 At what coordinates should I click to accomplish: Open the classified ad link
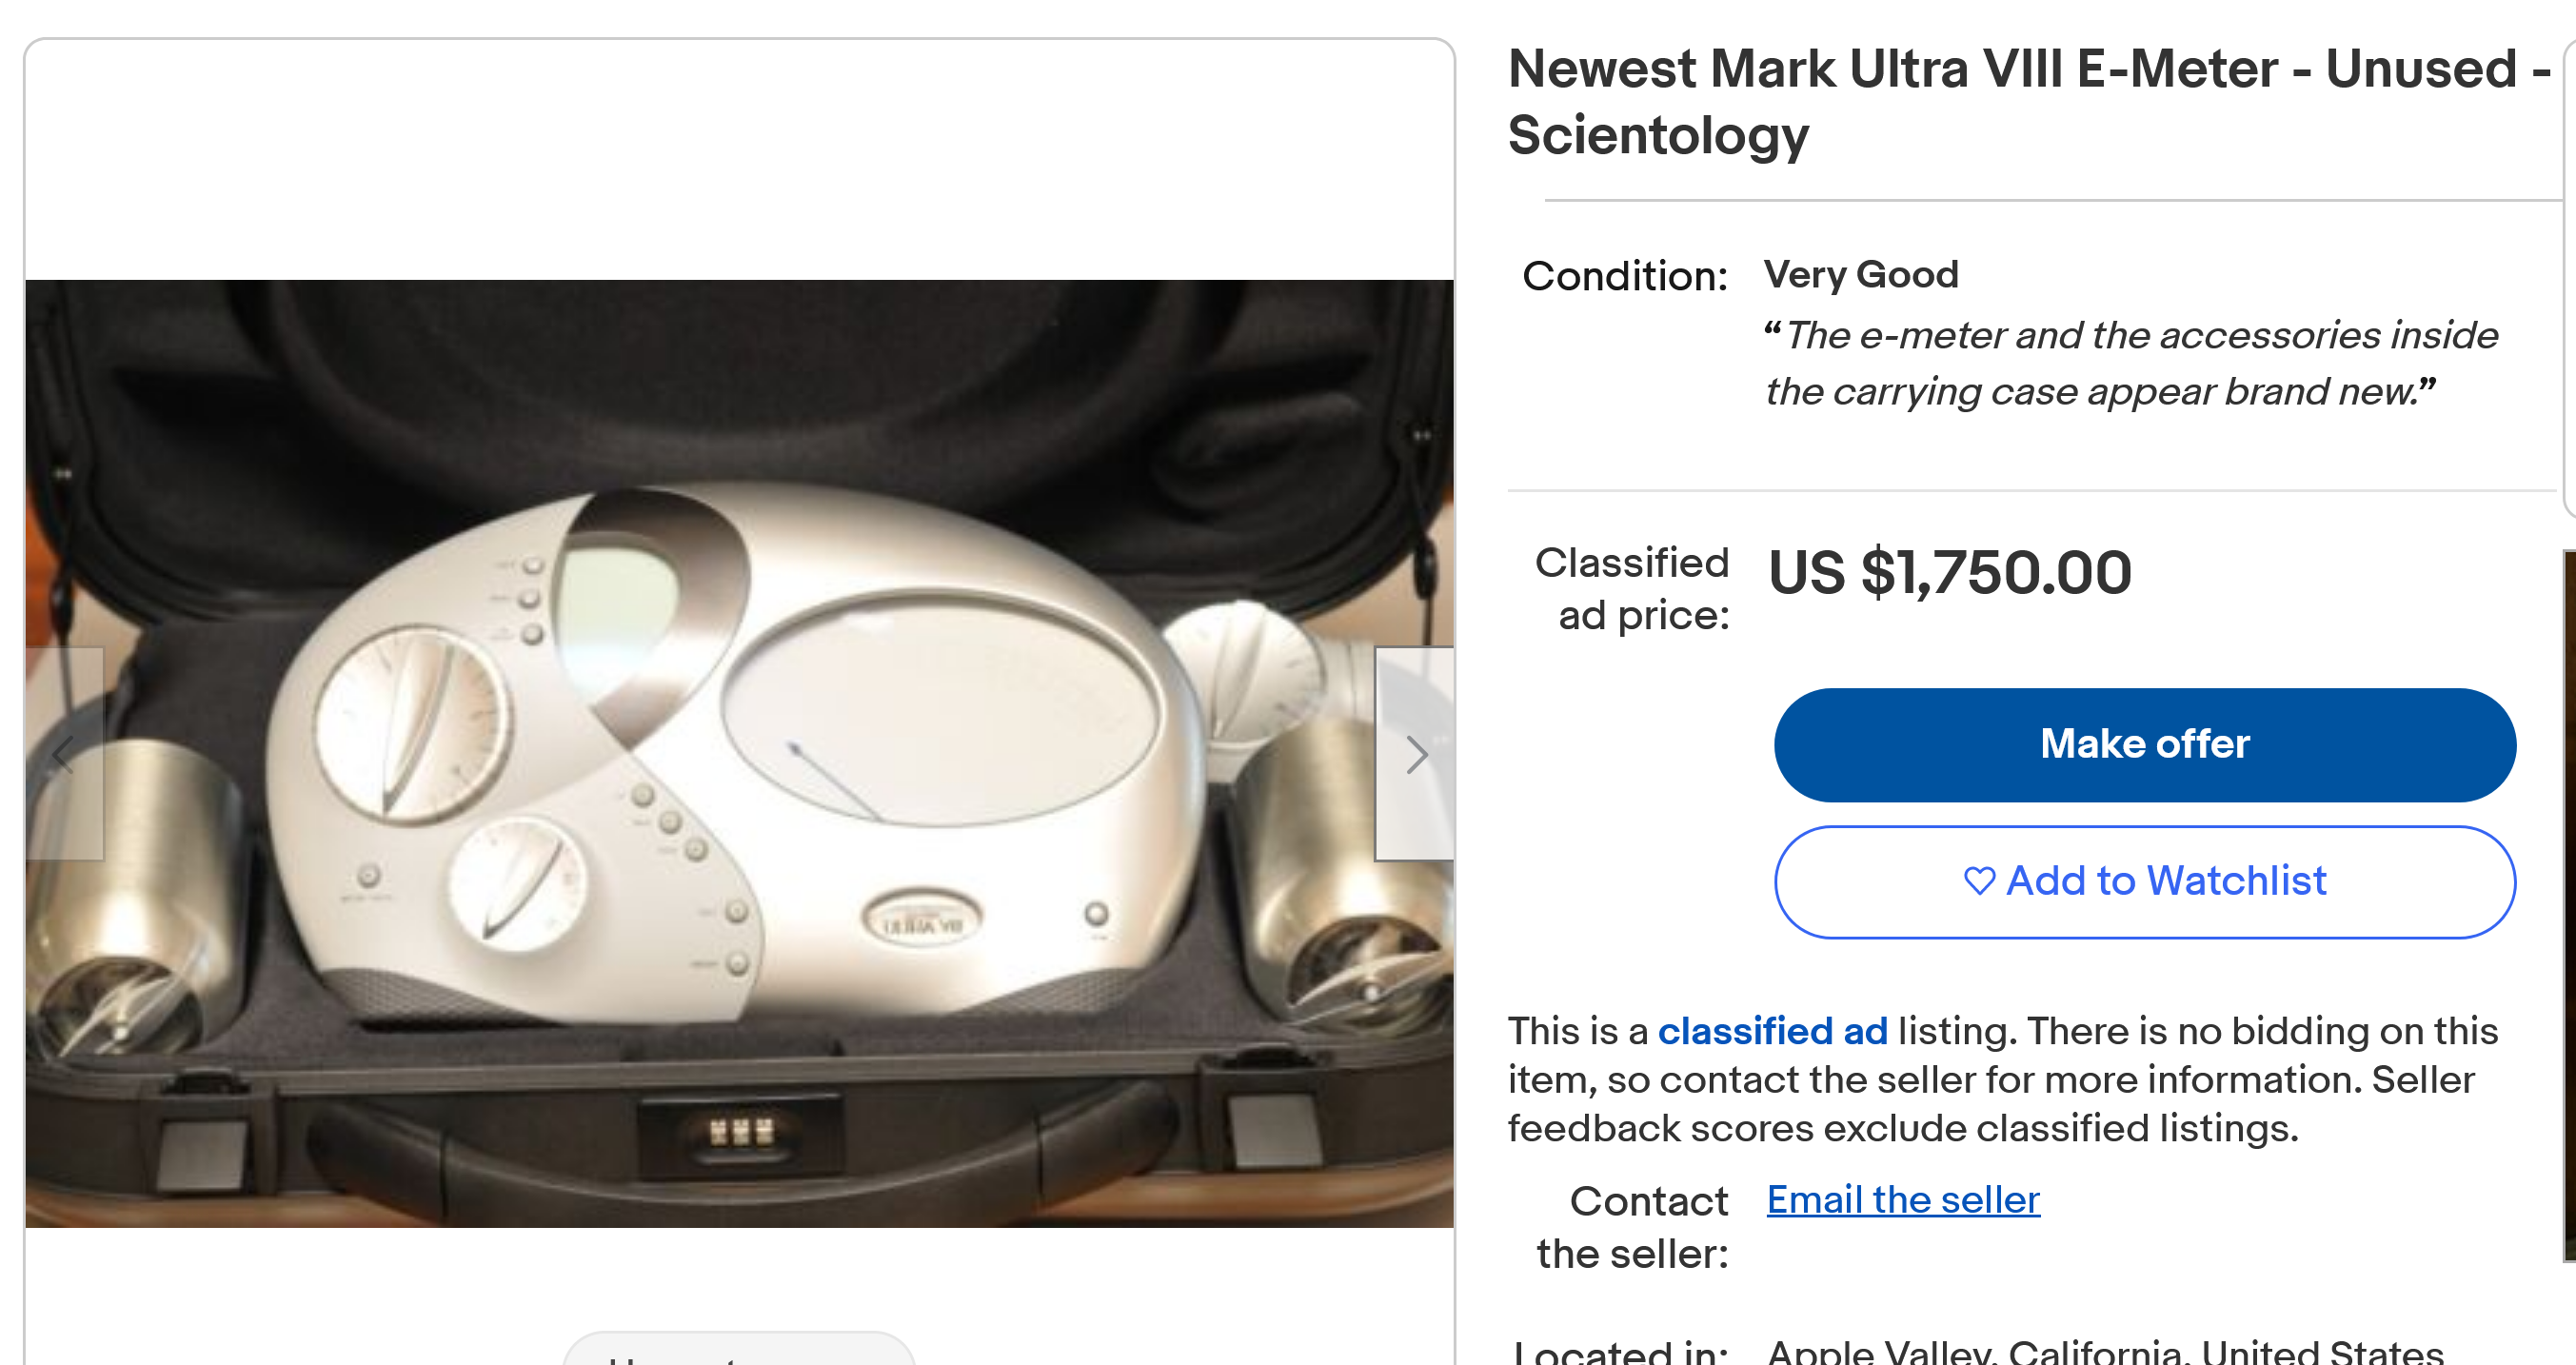tap(1772, 1031)
